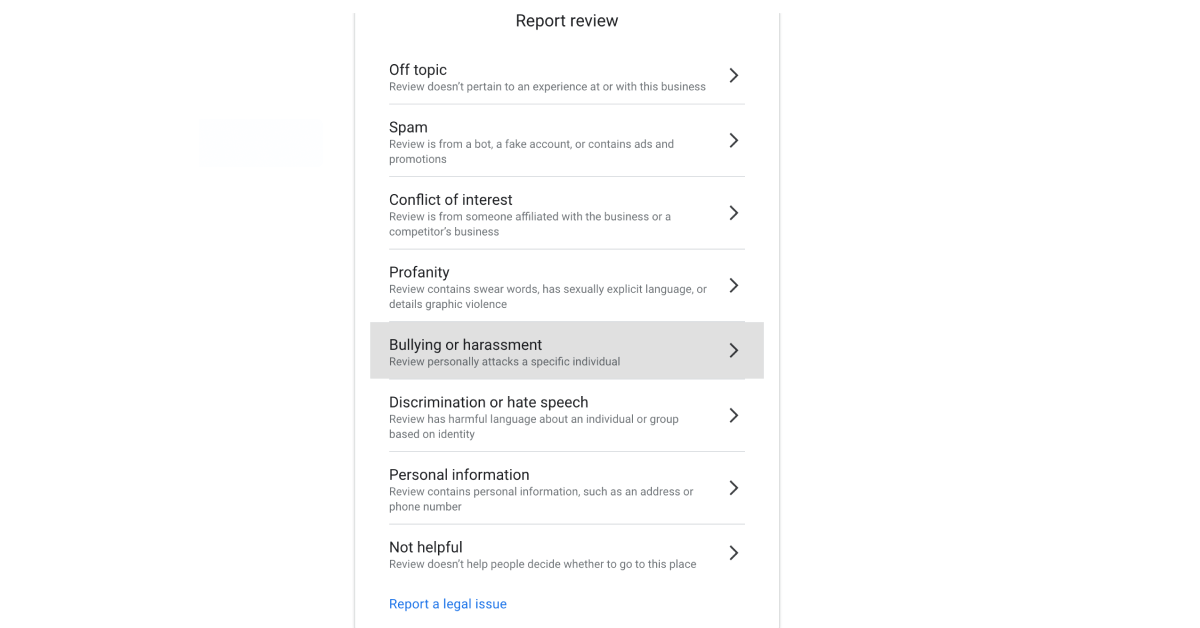Select the description under Off topic
Screen dimensions: 1200x628
[x=547, y=87]
